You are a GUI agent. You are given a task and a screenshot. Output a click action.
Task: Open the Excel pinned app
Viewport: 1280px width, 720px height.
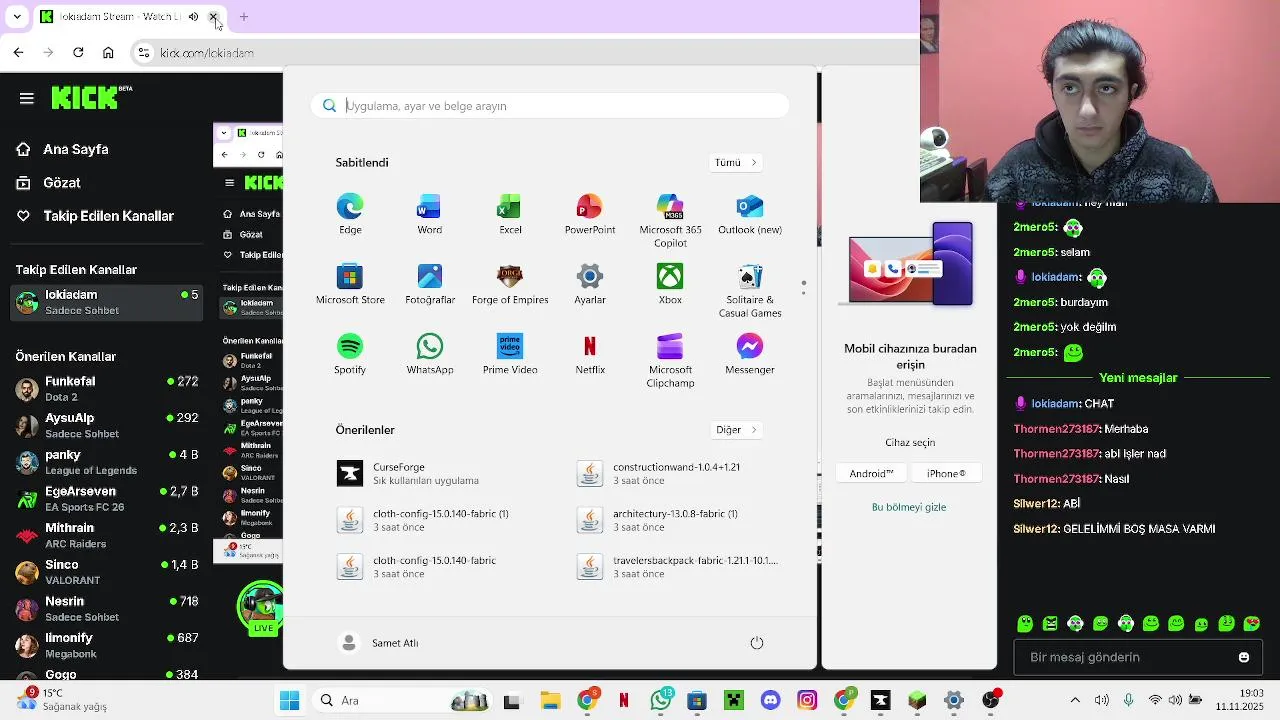pos(510,214)
